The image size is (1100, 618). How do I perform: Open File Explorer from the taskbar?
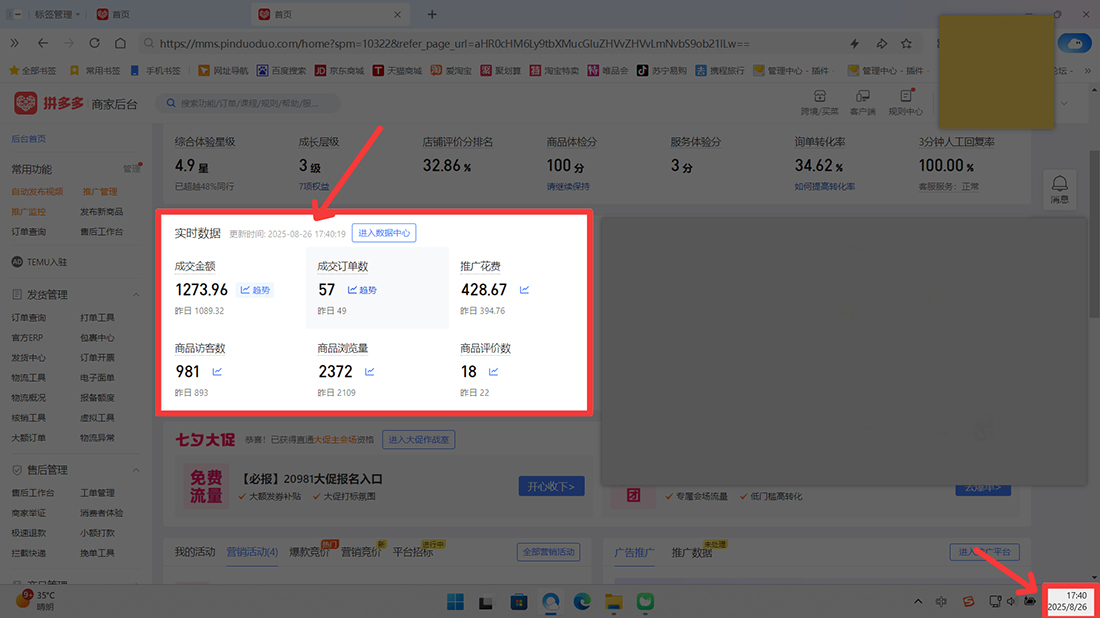(x=613, y=601)
